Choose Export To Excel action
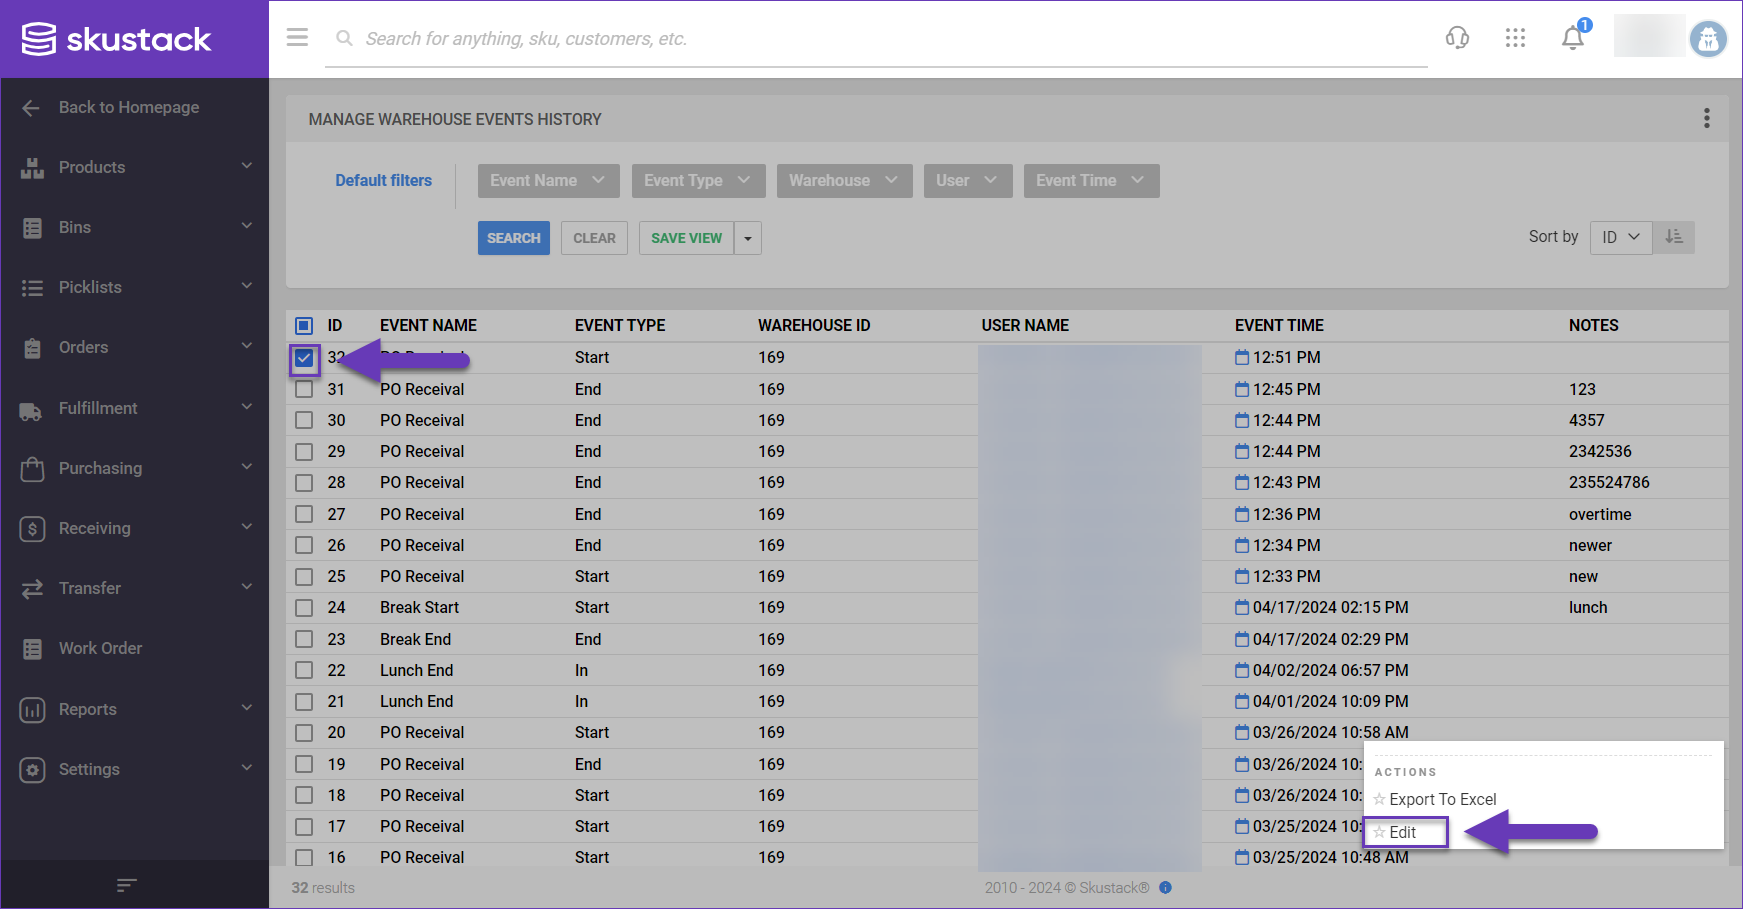Viewport: 1743px width, 909px height. pyautogui.click(x=1442, y=799)
